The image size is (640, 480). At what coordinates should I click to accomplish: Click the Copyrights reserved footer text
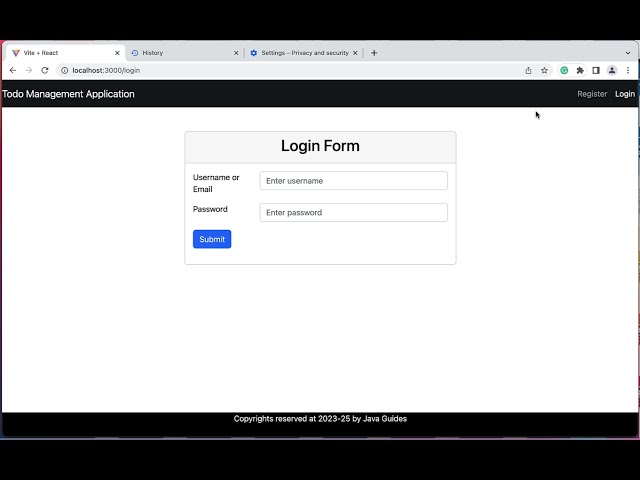[x=320, y=419]
